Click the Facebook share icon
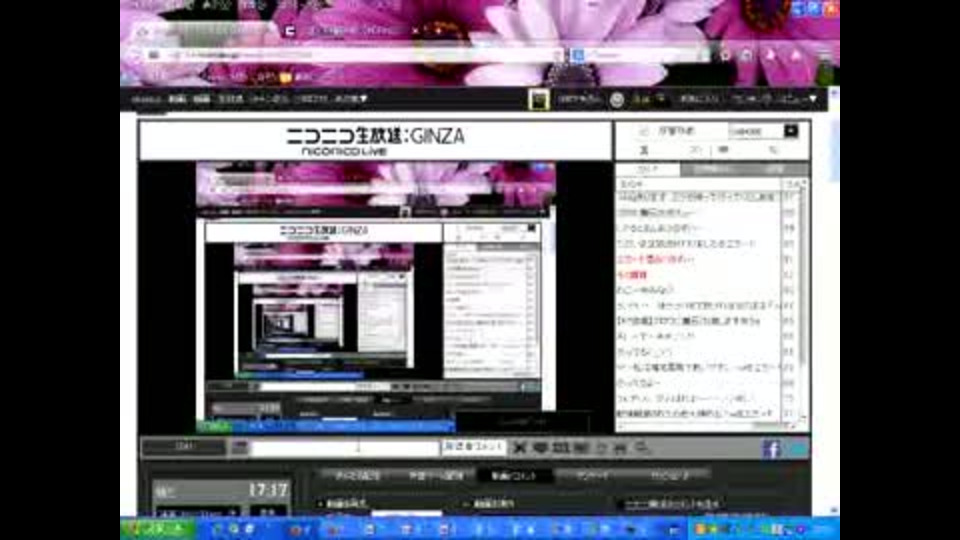The height and width of the screenshot is (540, 960). click(x=771, y=448)
